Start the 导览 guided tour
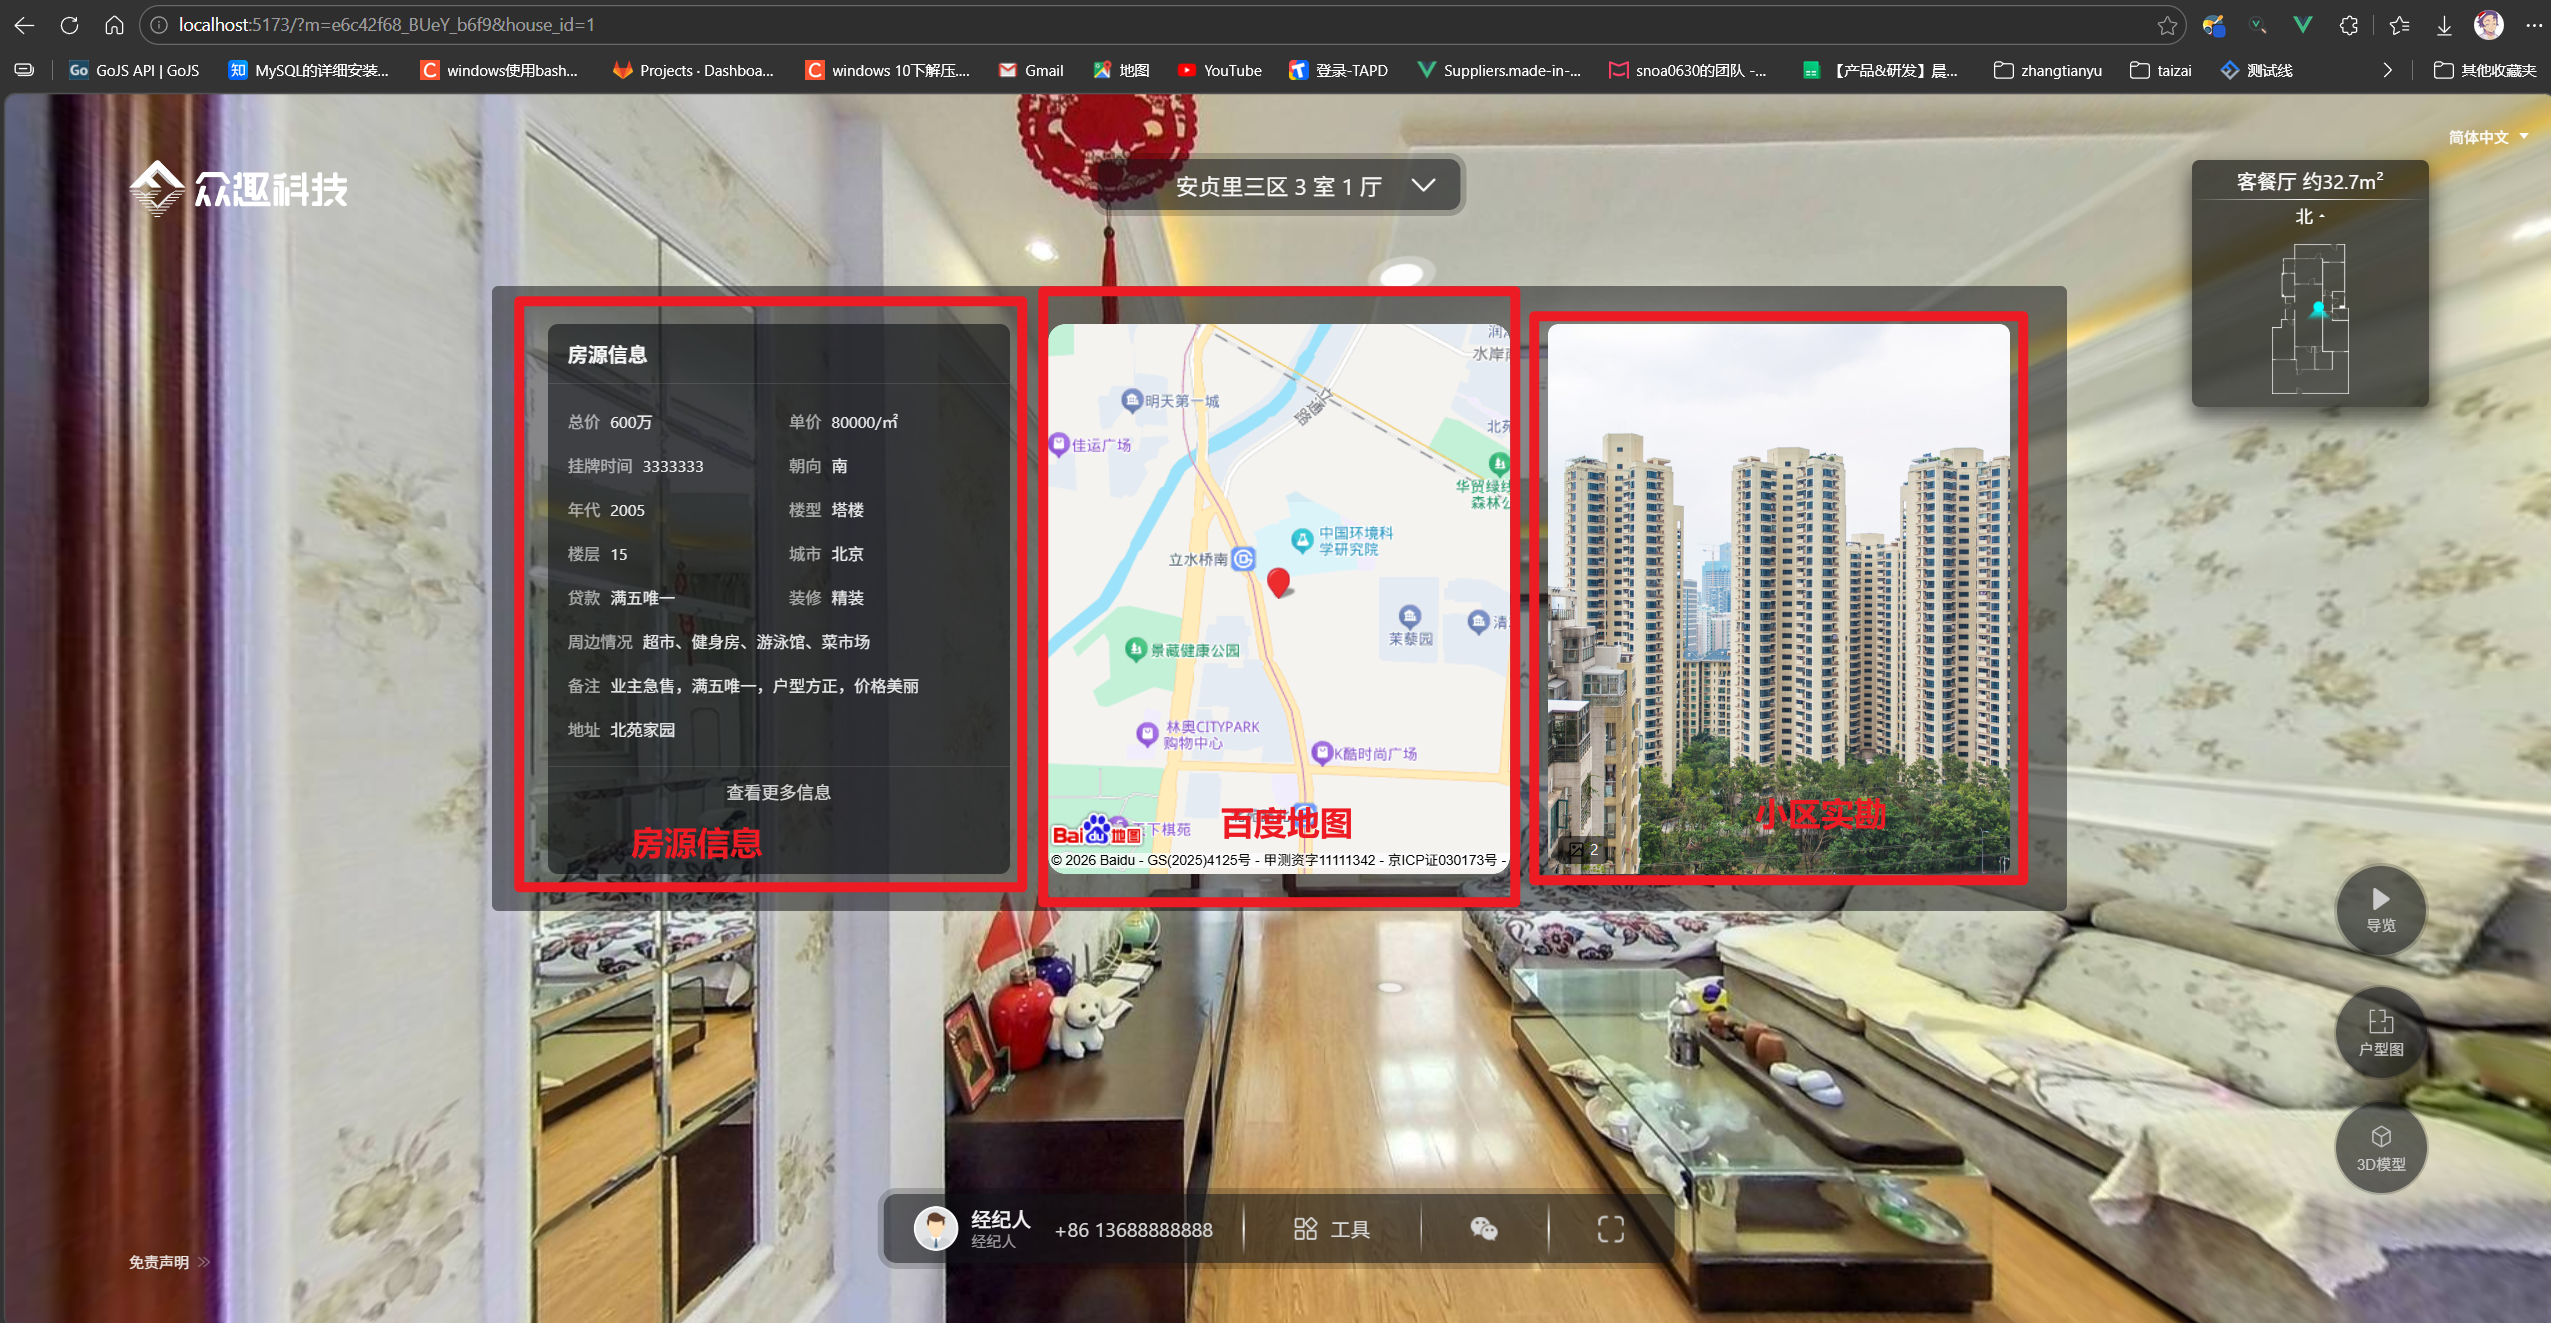The image size is (2551, 1323). pyautogui.click(x=2381, y=910)
